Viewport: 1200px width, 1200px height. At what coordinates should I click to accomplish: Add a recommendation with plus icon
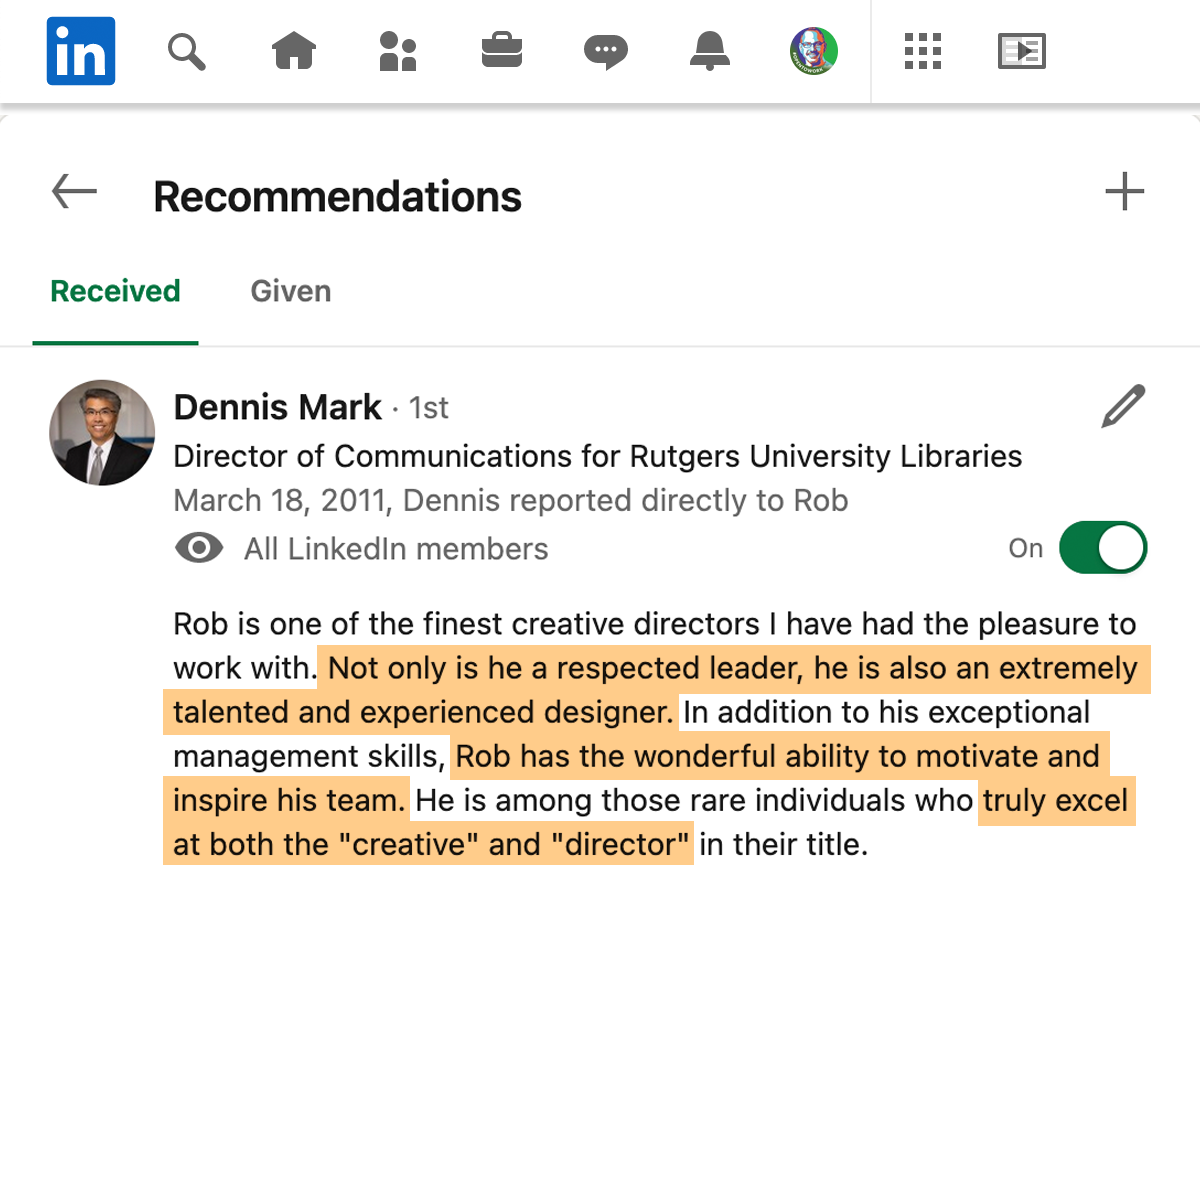coord(1125,191)
